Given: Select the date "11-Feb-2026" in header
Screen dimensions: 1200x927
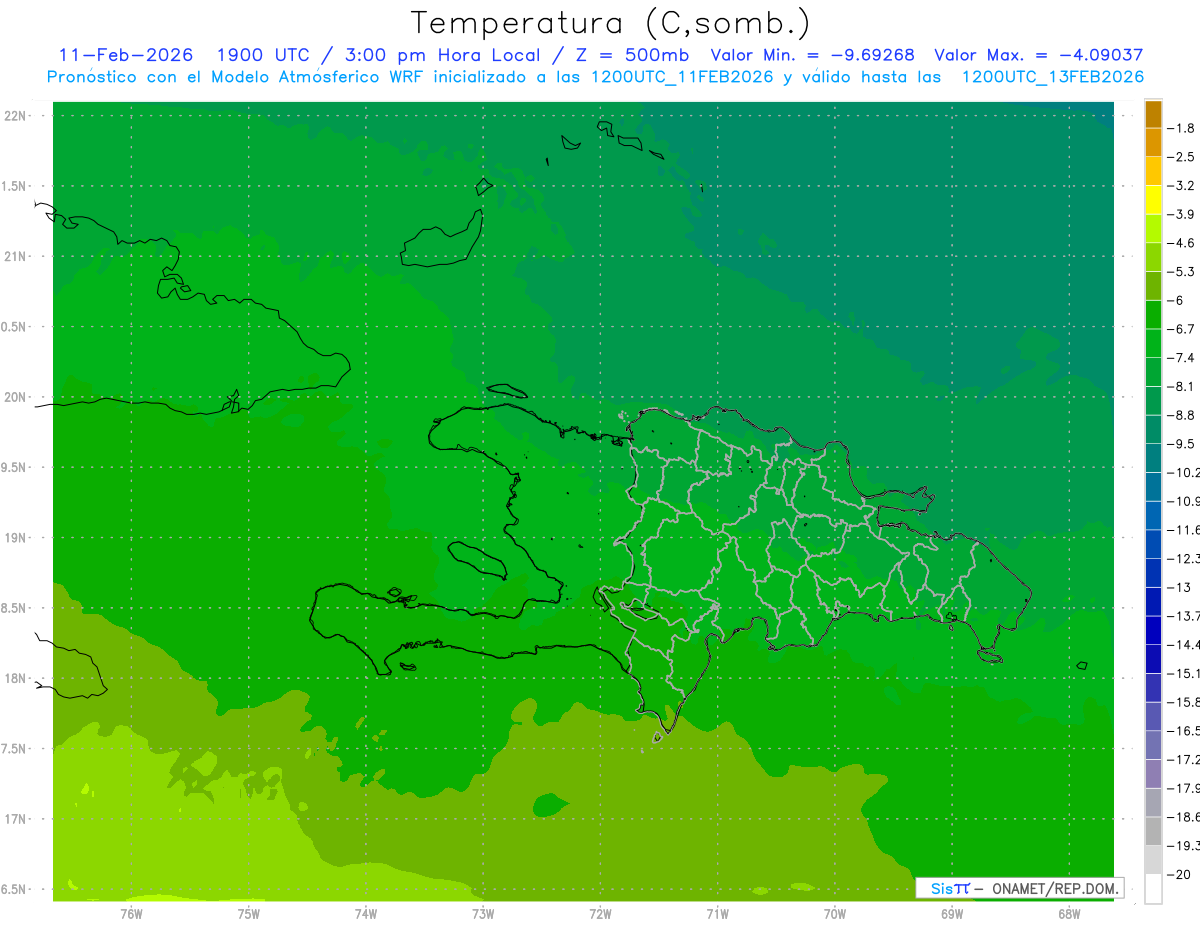Looking at the screenshot, I should [126, 55].
